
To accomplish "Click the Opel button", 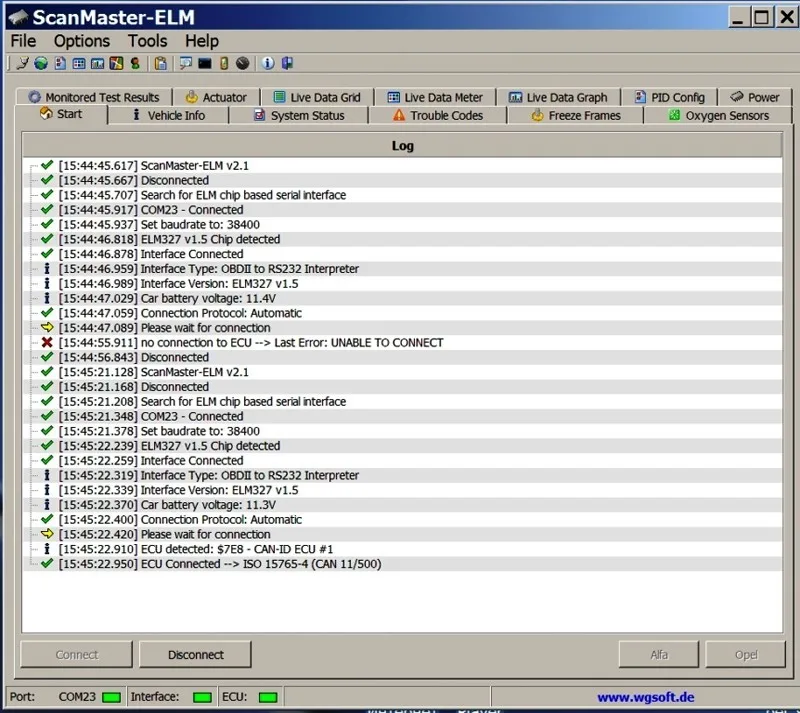I will pos(745,654).
